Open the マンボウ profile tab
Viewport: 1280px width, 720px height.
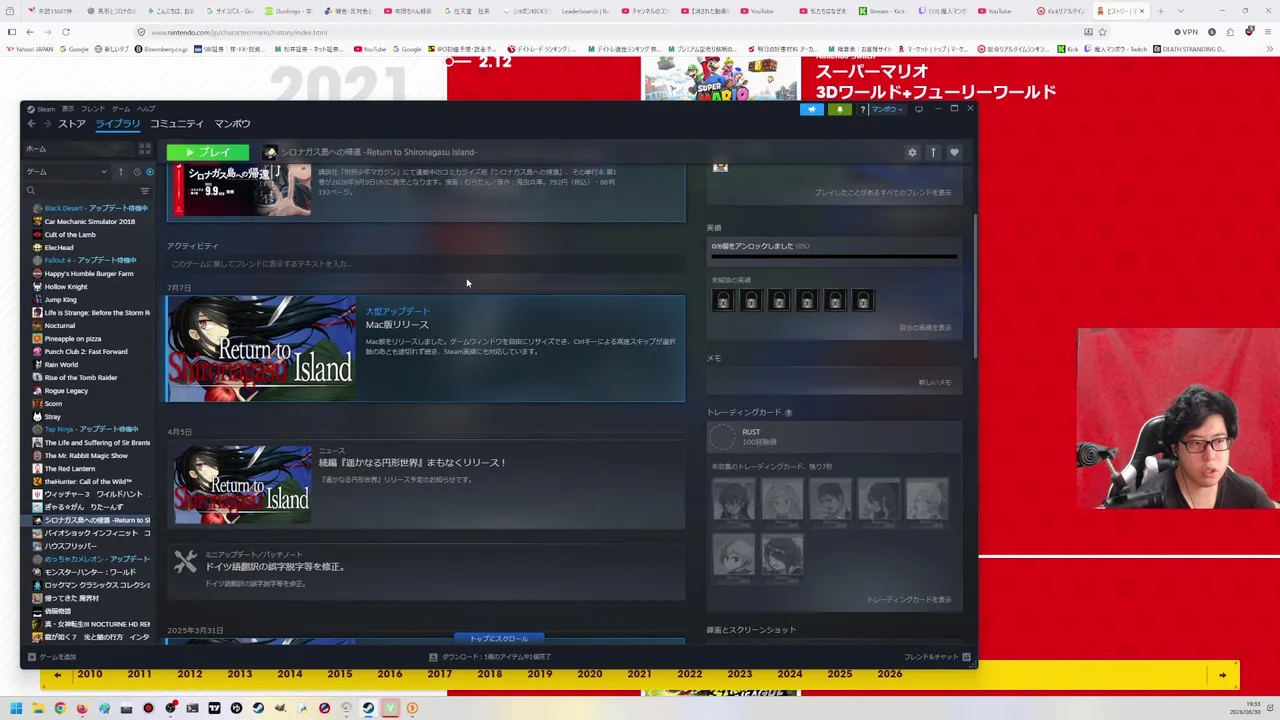point(232,124)
